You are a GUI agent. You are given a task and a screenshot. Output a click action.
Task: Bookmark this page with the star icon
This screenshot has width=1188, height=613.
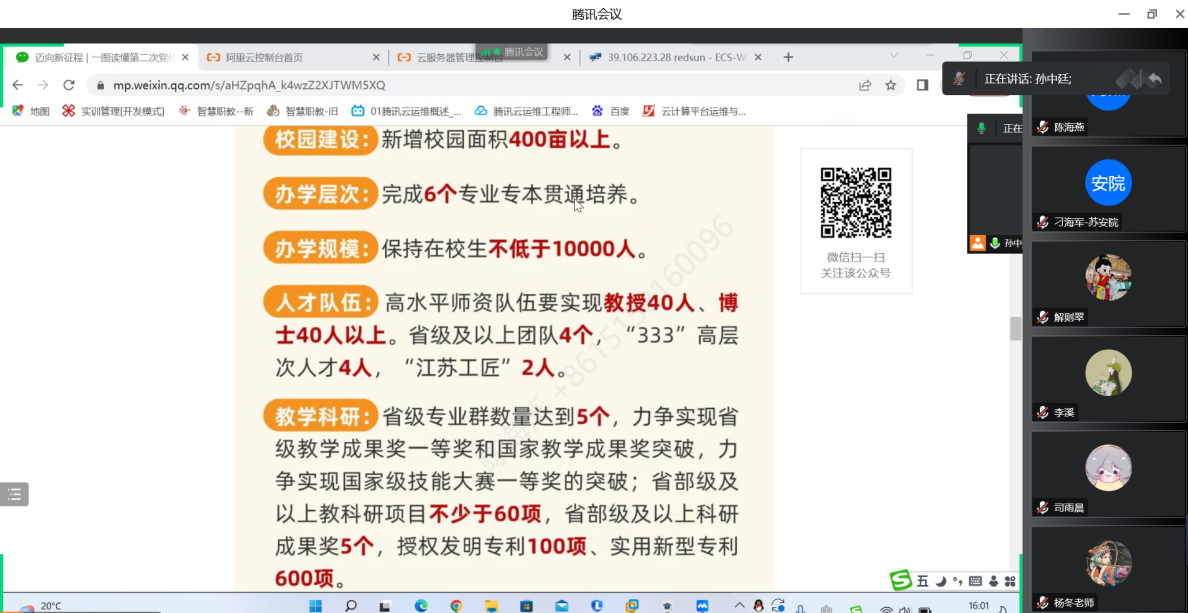coord(890,85)
